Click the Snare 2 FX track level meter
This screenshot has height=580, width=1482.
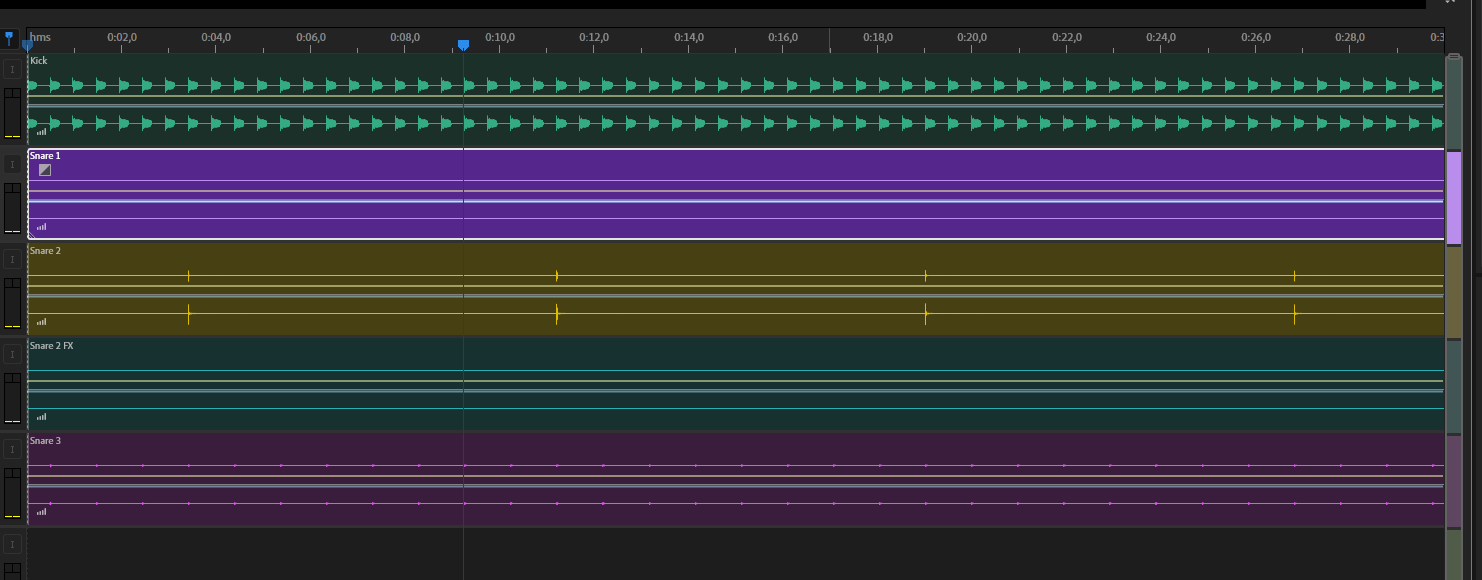point(12,397)
